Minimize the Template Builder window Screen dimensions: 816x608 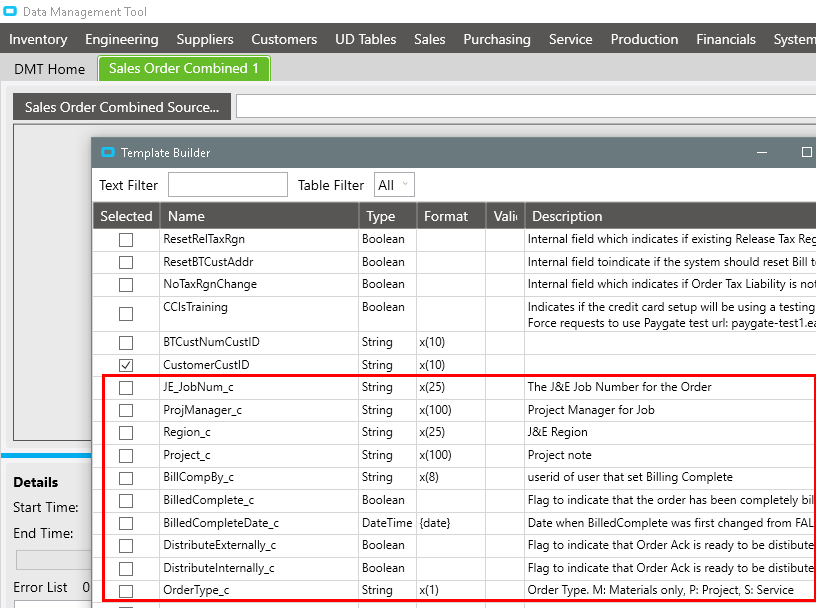[x=762, y=153]
